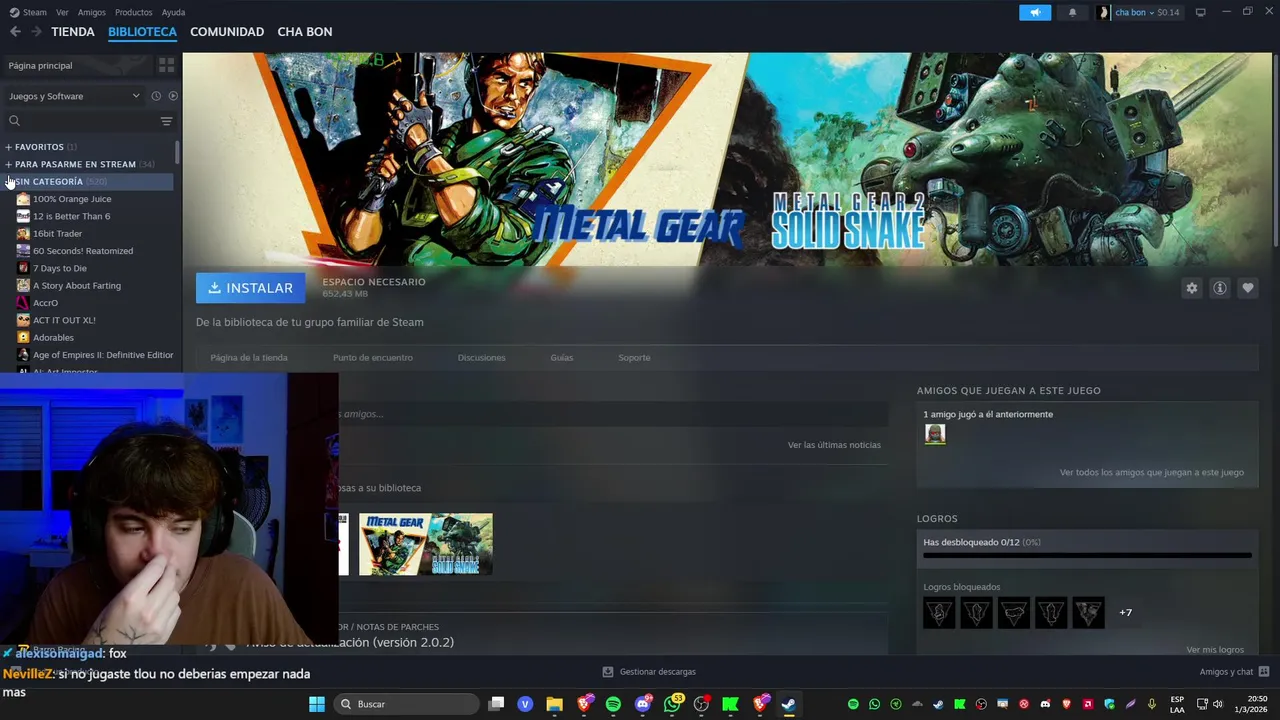1280x720 pixels.
Task: Filter by ready-to-play games icon
Action: [173, 96]
